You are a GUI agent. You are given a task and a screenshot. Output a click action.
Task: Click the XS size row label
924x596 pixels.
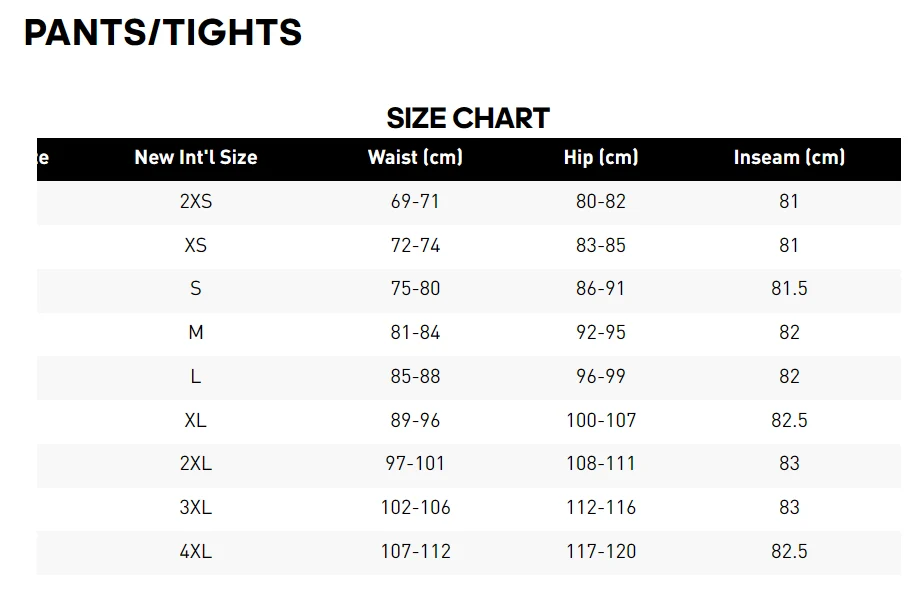(196, 245)
